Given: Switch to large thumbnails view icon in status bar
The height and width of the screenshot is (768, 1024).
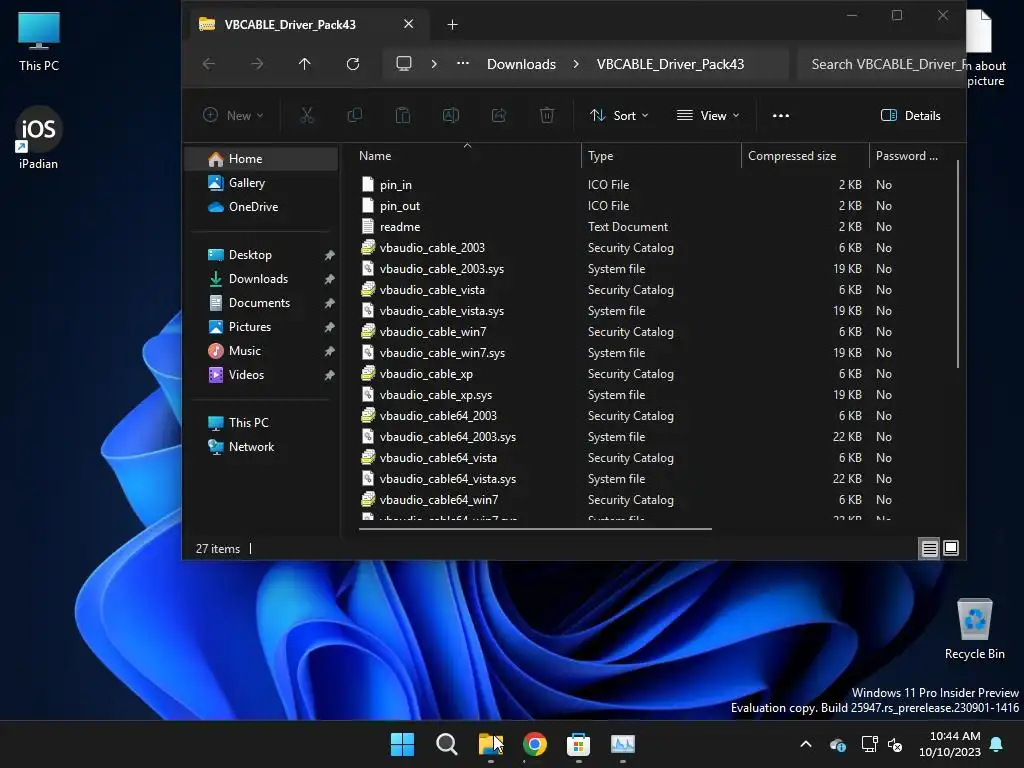Looking at the screenshot, I should (x=952, y=549).
